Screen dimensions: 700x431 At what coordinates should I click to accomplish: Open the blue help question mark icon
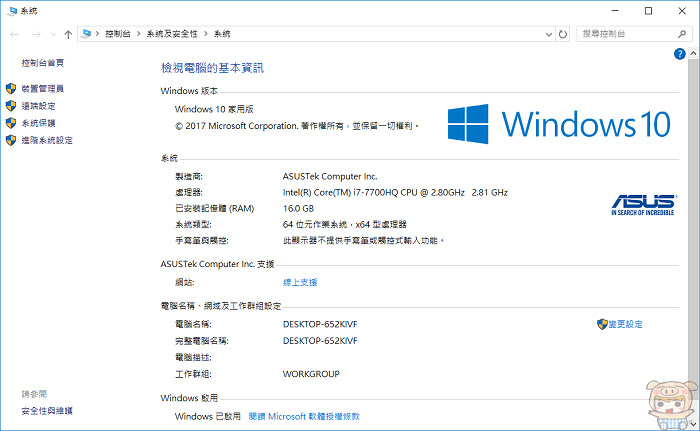pyautogui.click(x=679, y=54)
